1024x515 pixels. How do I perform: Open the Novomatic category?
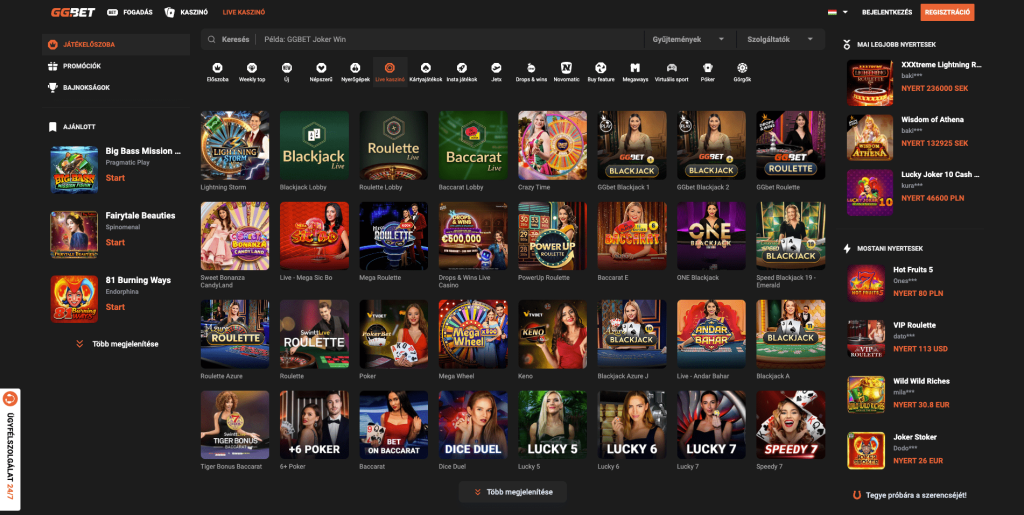coord(566,72)
